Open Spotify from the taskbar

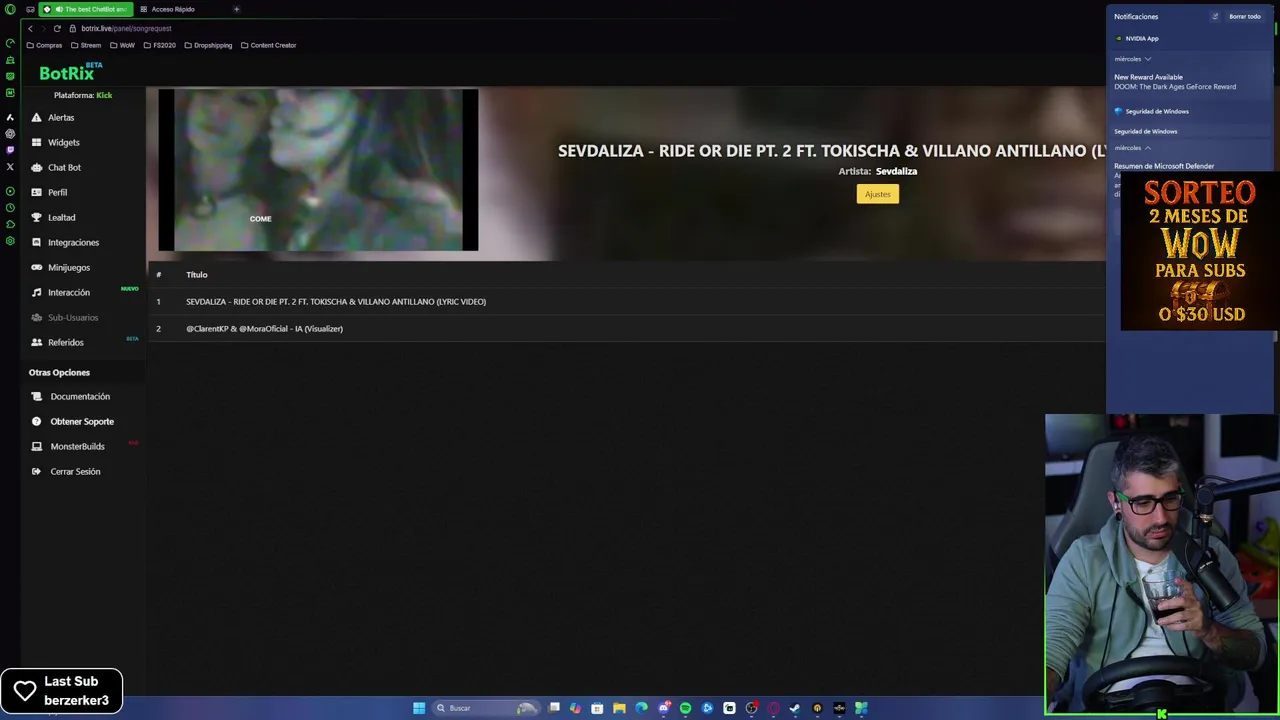(685, 708)
